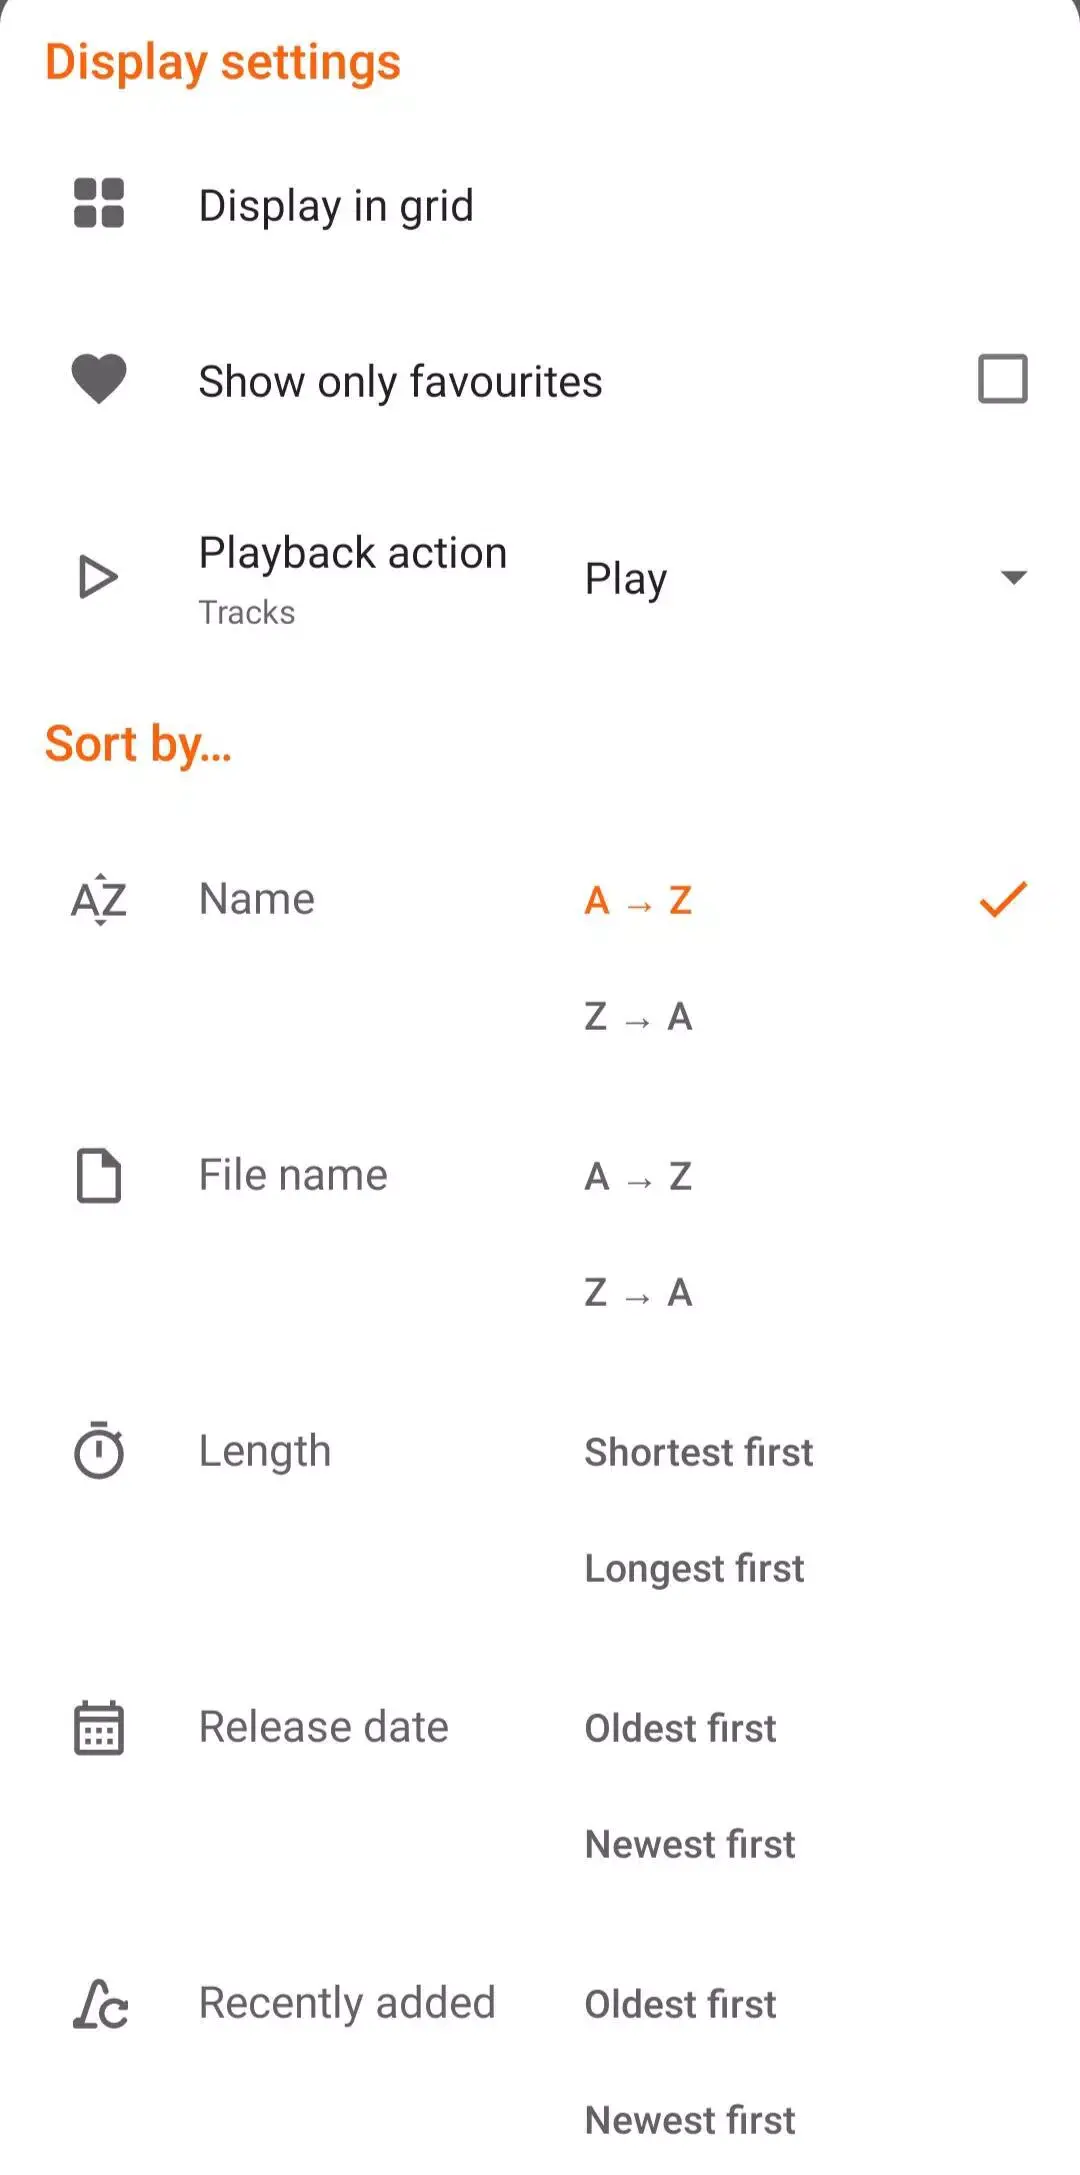
Task: Click the file document icon beside File name
Action: click(x=98, y=1176)
